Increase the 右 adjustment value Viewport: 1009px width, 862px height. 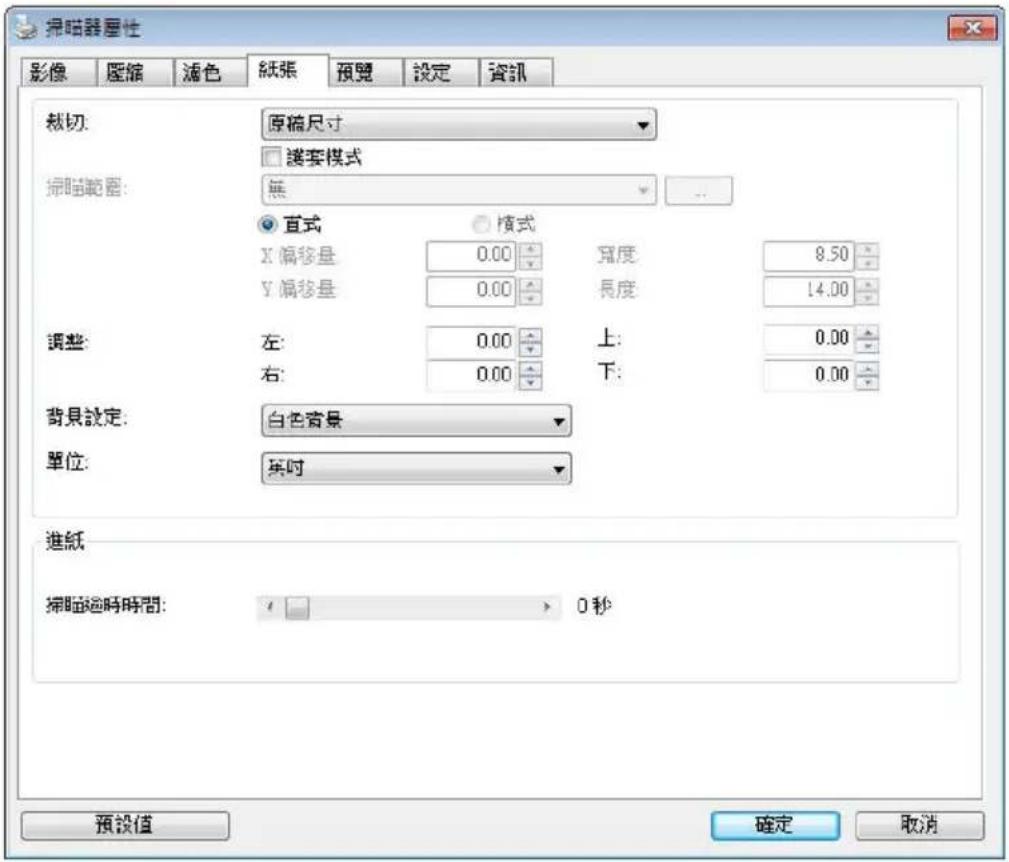coord(530,368)
